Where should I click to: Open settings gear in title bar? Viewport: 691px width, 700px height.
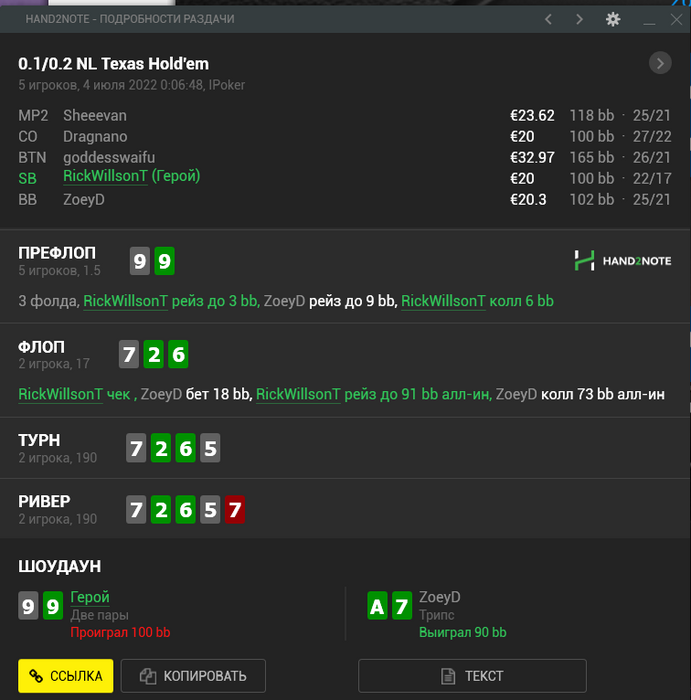tap(613, 19)
